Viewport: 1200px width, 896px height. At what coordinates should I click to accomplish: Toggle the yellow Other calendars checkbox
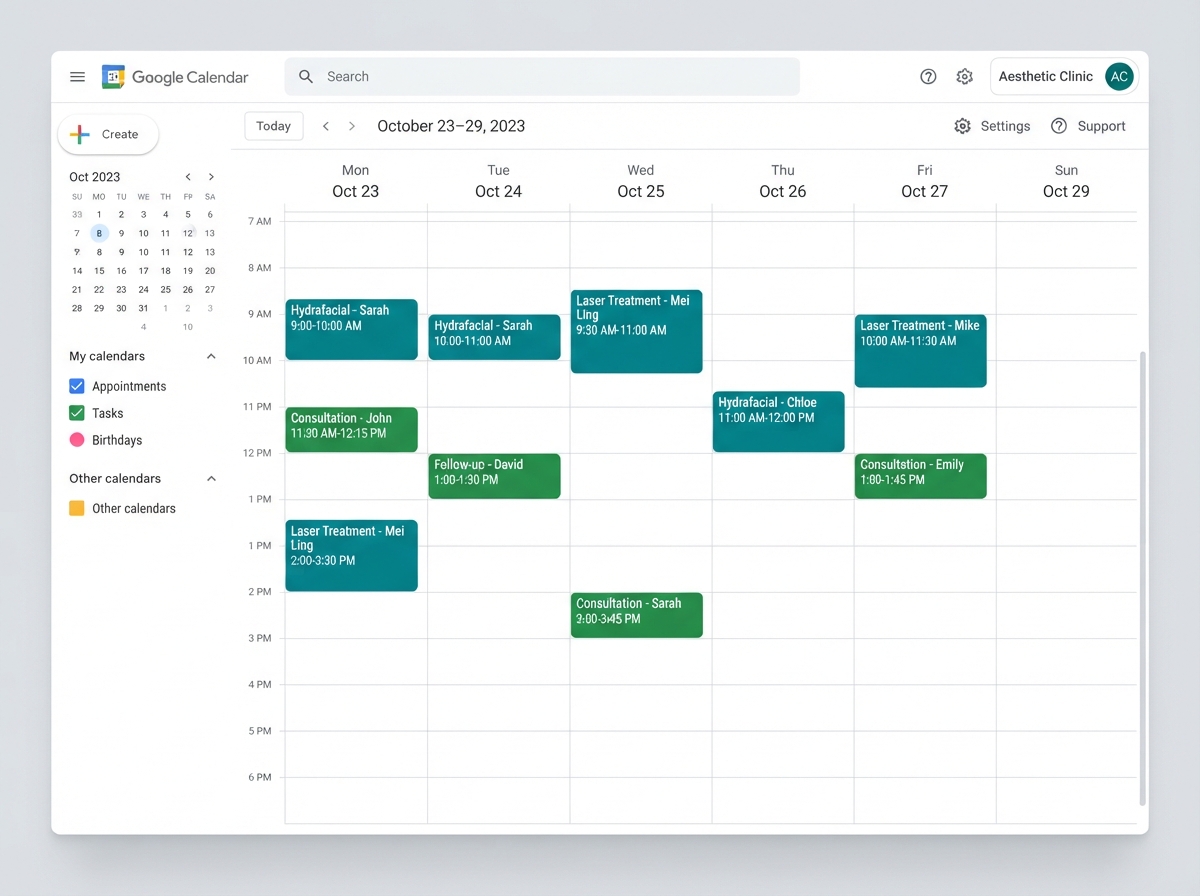(x=77, y=508)
